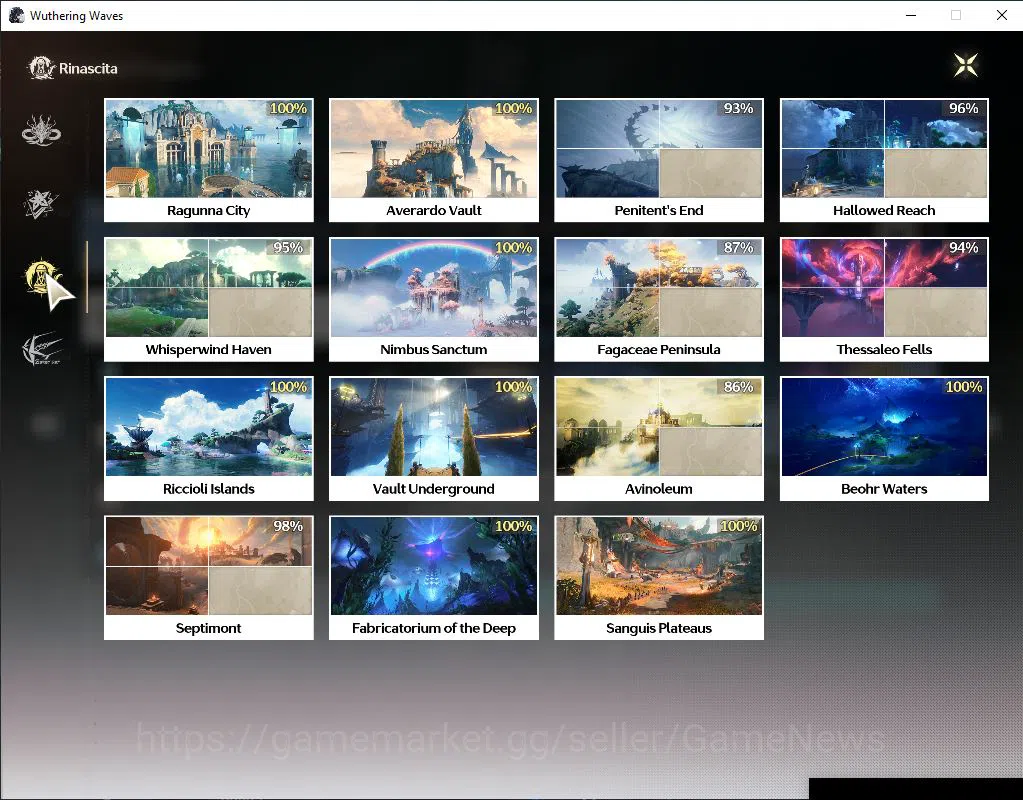Select the Beohr Waters thumbnail

884,427
